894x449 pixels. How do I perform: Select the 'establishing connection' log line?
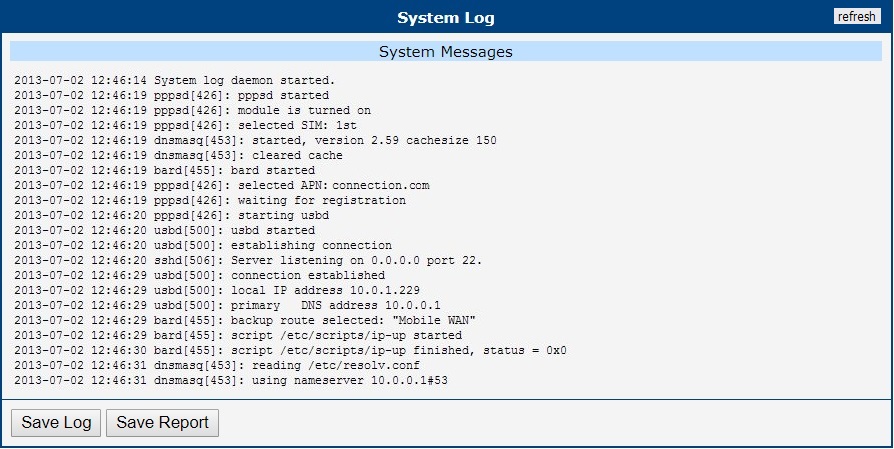(x=203, y=245)
